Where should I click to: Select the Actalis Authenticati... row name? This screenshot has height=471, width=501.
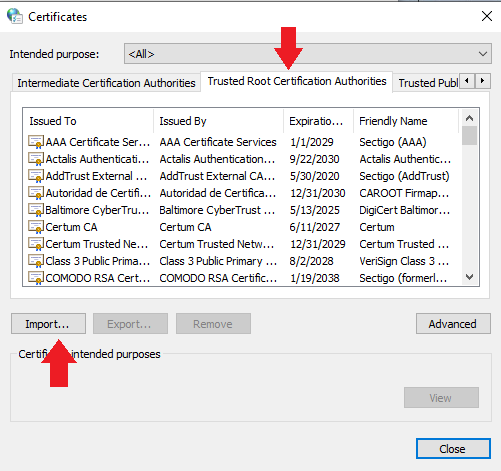pyautogui.click(x=97, y=159)
